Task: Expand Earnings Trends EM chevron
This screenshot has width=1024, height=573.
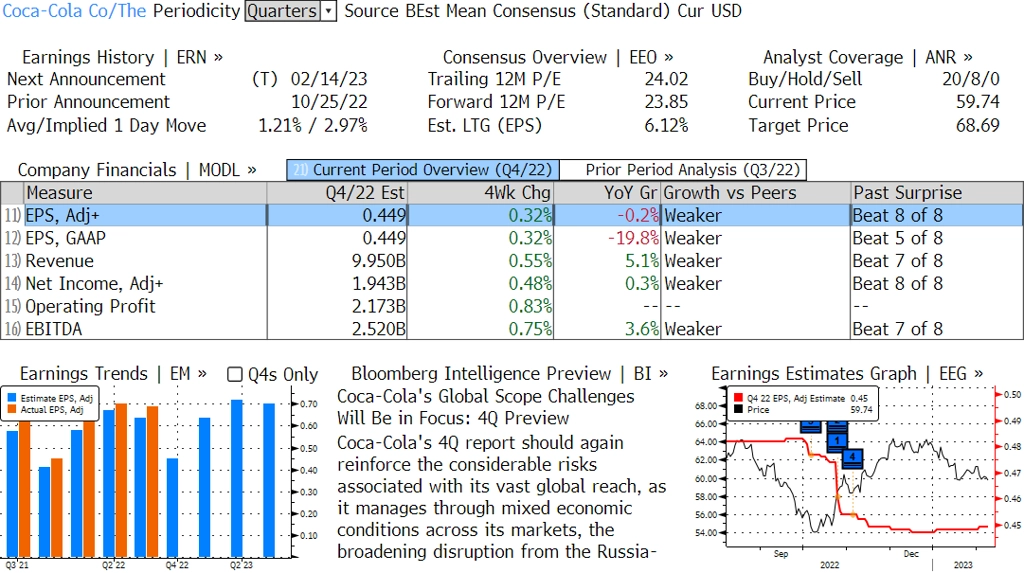Action: pyautogui.click(x=202, y=374)
